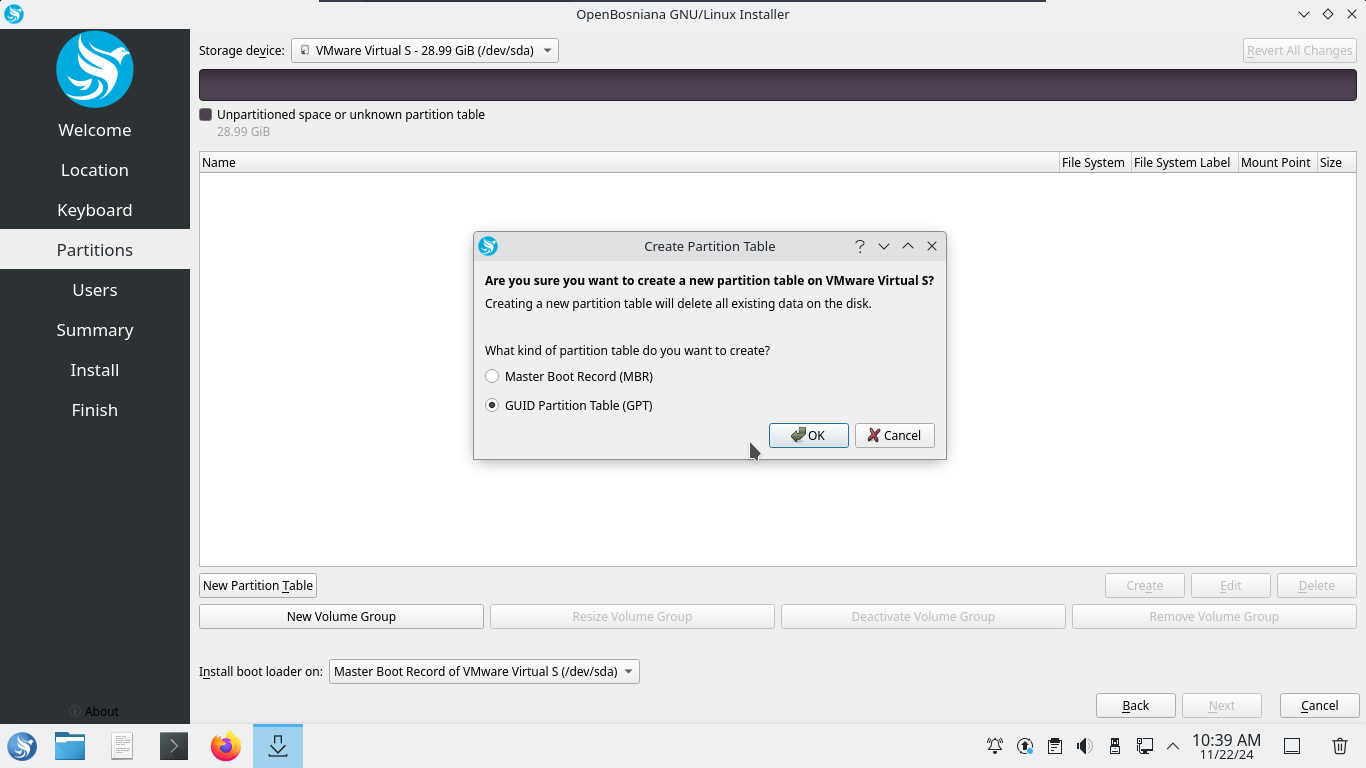The image size is (1366, 768).
Task: Click the help question mark in dialog
Action: coord(860,246)
